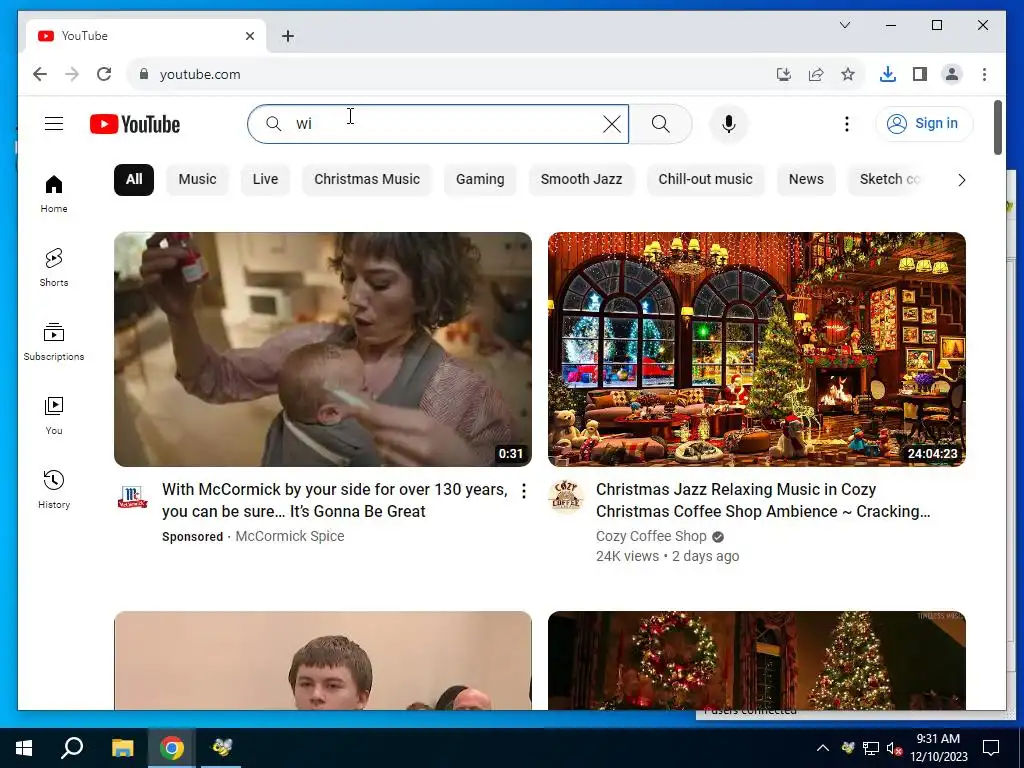Click the page vertical scrollbar thumb
This screenshot has width=1024, height=768.
coord(997,128)
